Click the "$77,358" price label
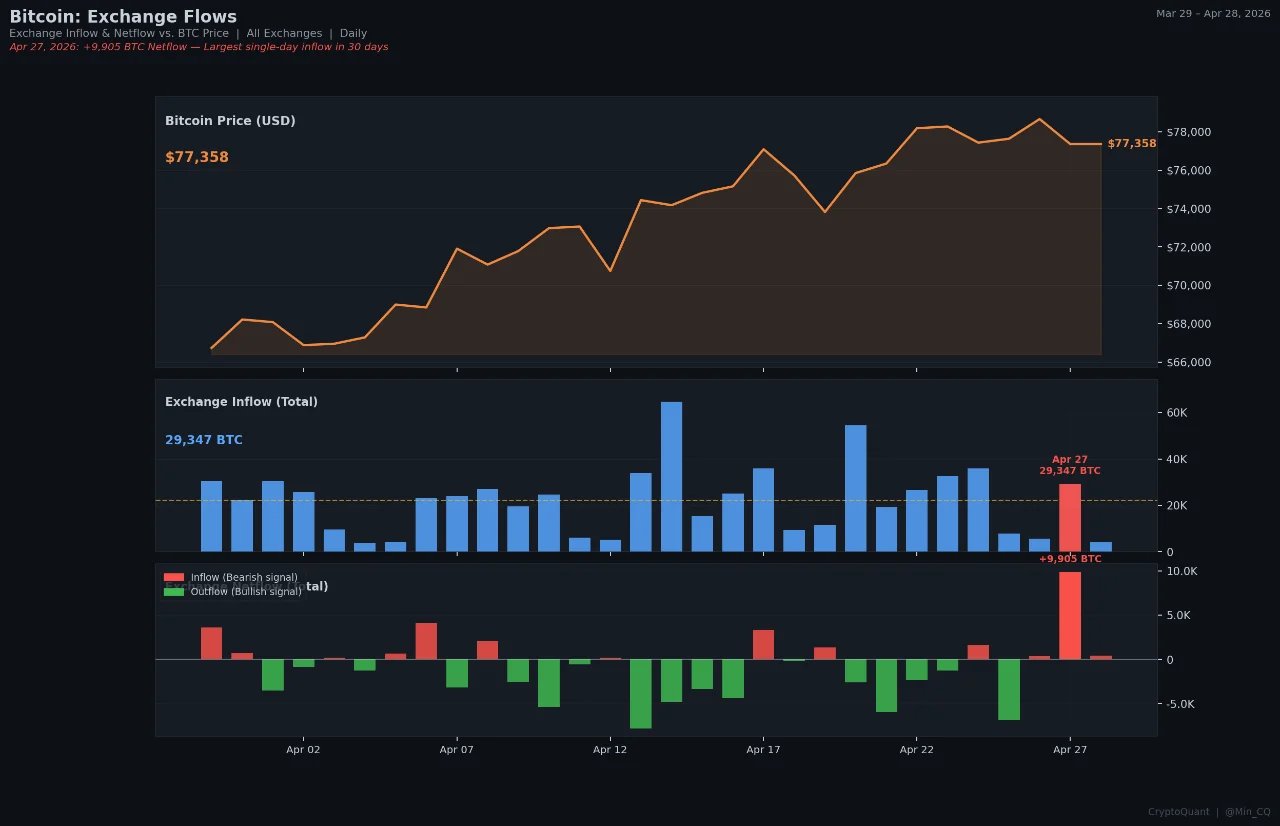The height and width of the screenshot is (826, 1280). [1131, 143]
